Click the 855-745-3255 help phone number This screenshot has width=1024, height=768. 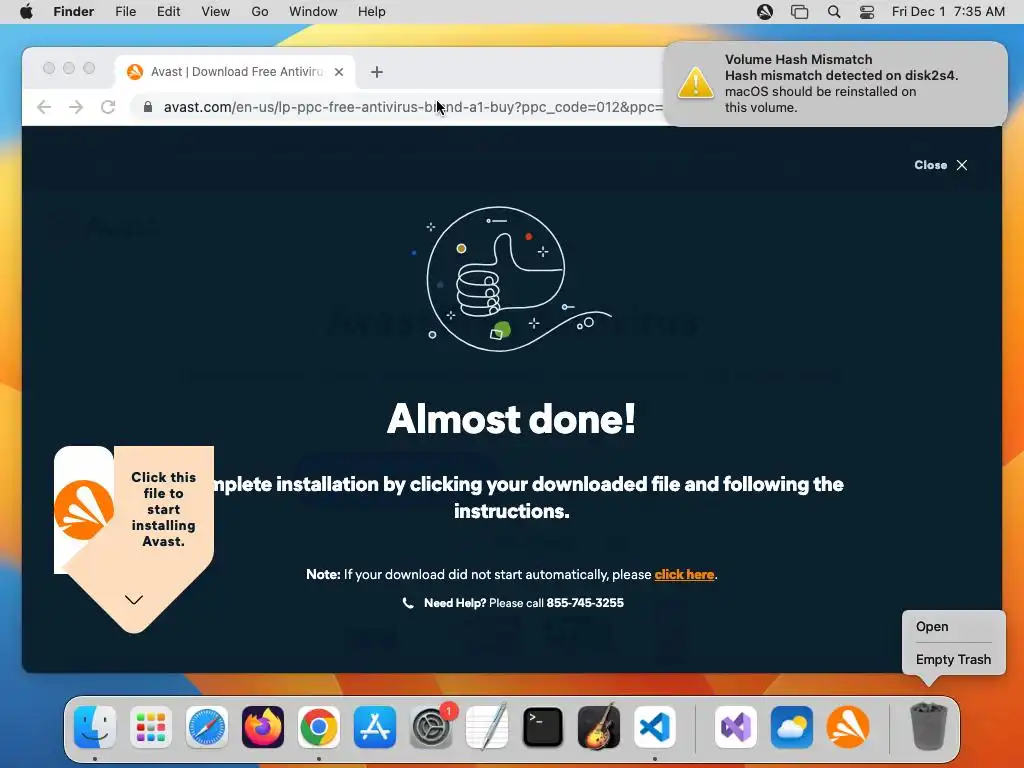tap(585, 603)
